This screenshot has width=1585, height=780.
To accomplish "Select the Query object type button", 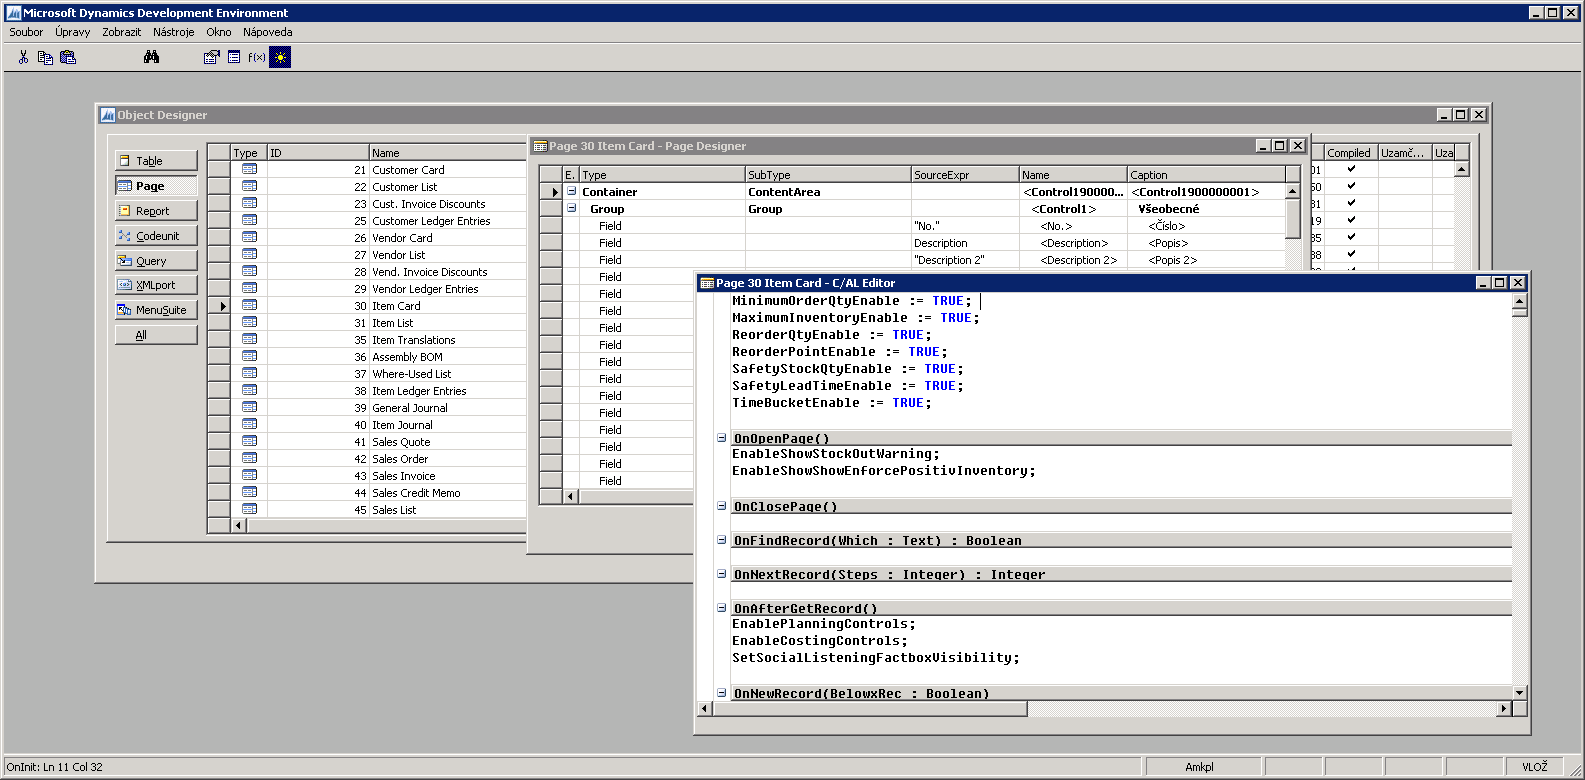I will [x=156, y=260].
